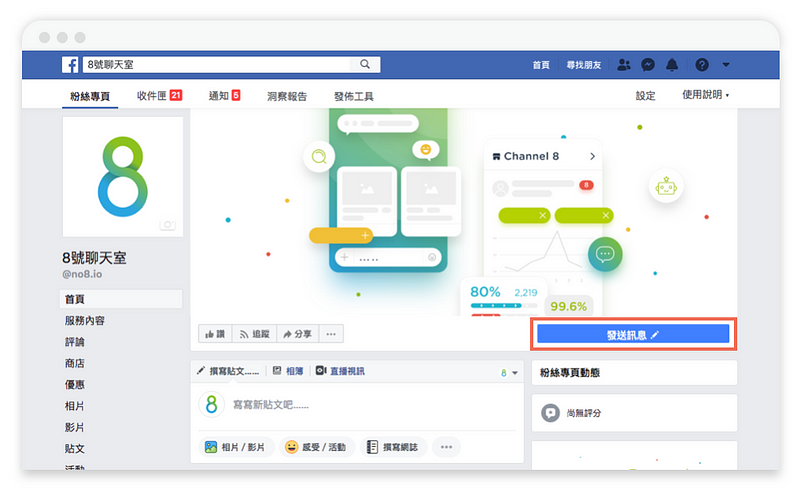The image size is (800, 500).
Task: Click the camera icon on profile picture
Action: click(x=167, y=224)
